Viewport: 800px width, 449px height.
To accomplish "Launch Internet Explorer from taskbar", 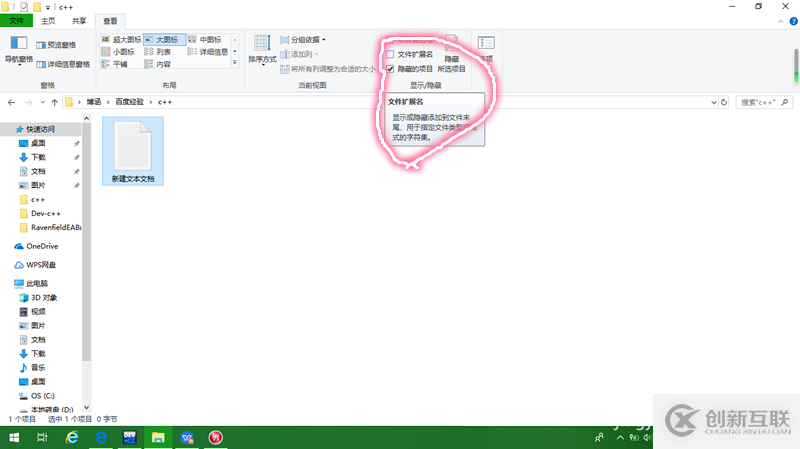I will [x=72, y=437].
